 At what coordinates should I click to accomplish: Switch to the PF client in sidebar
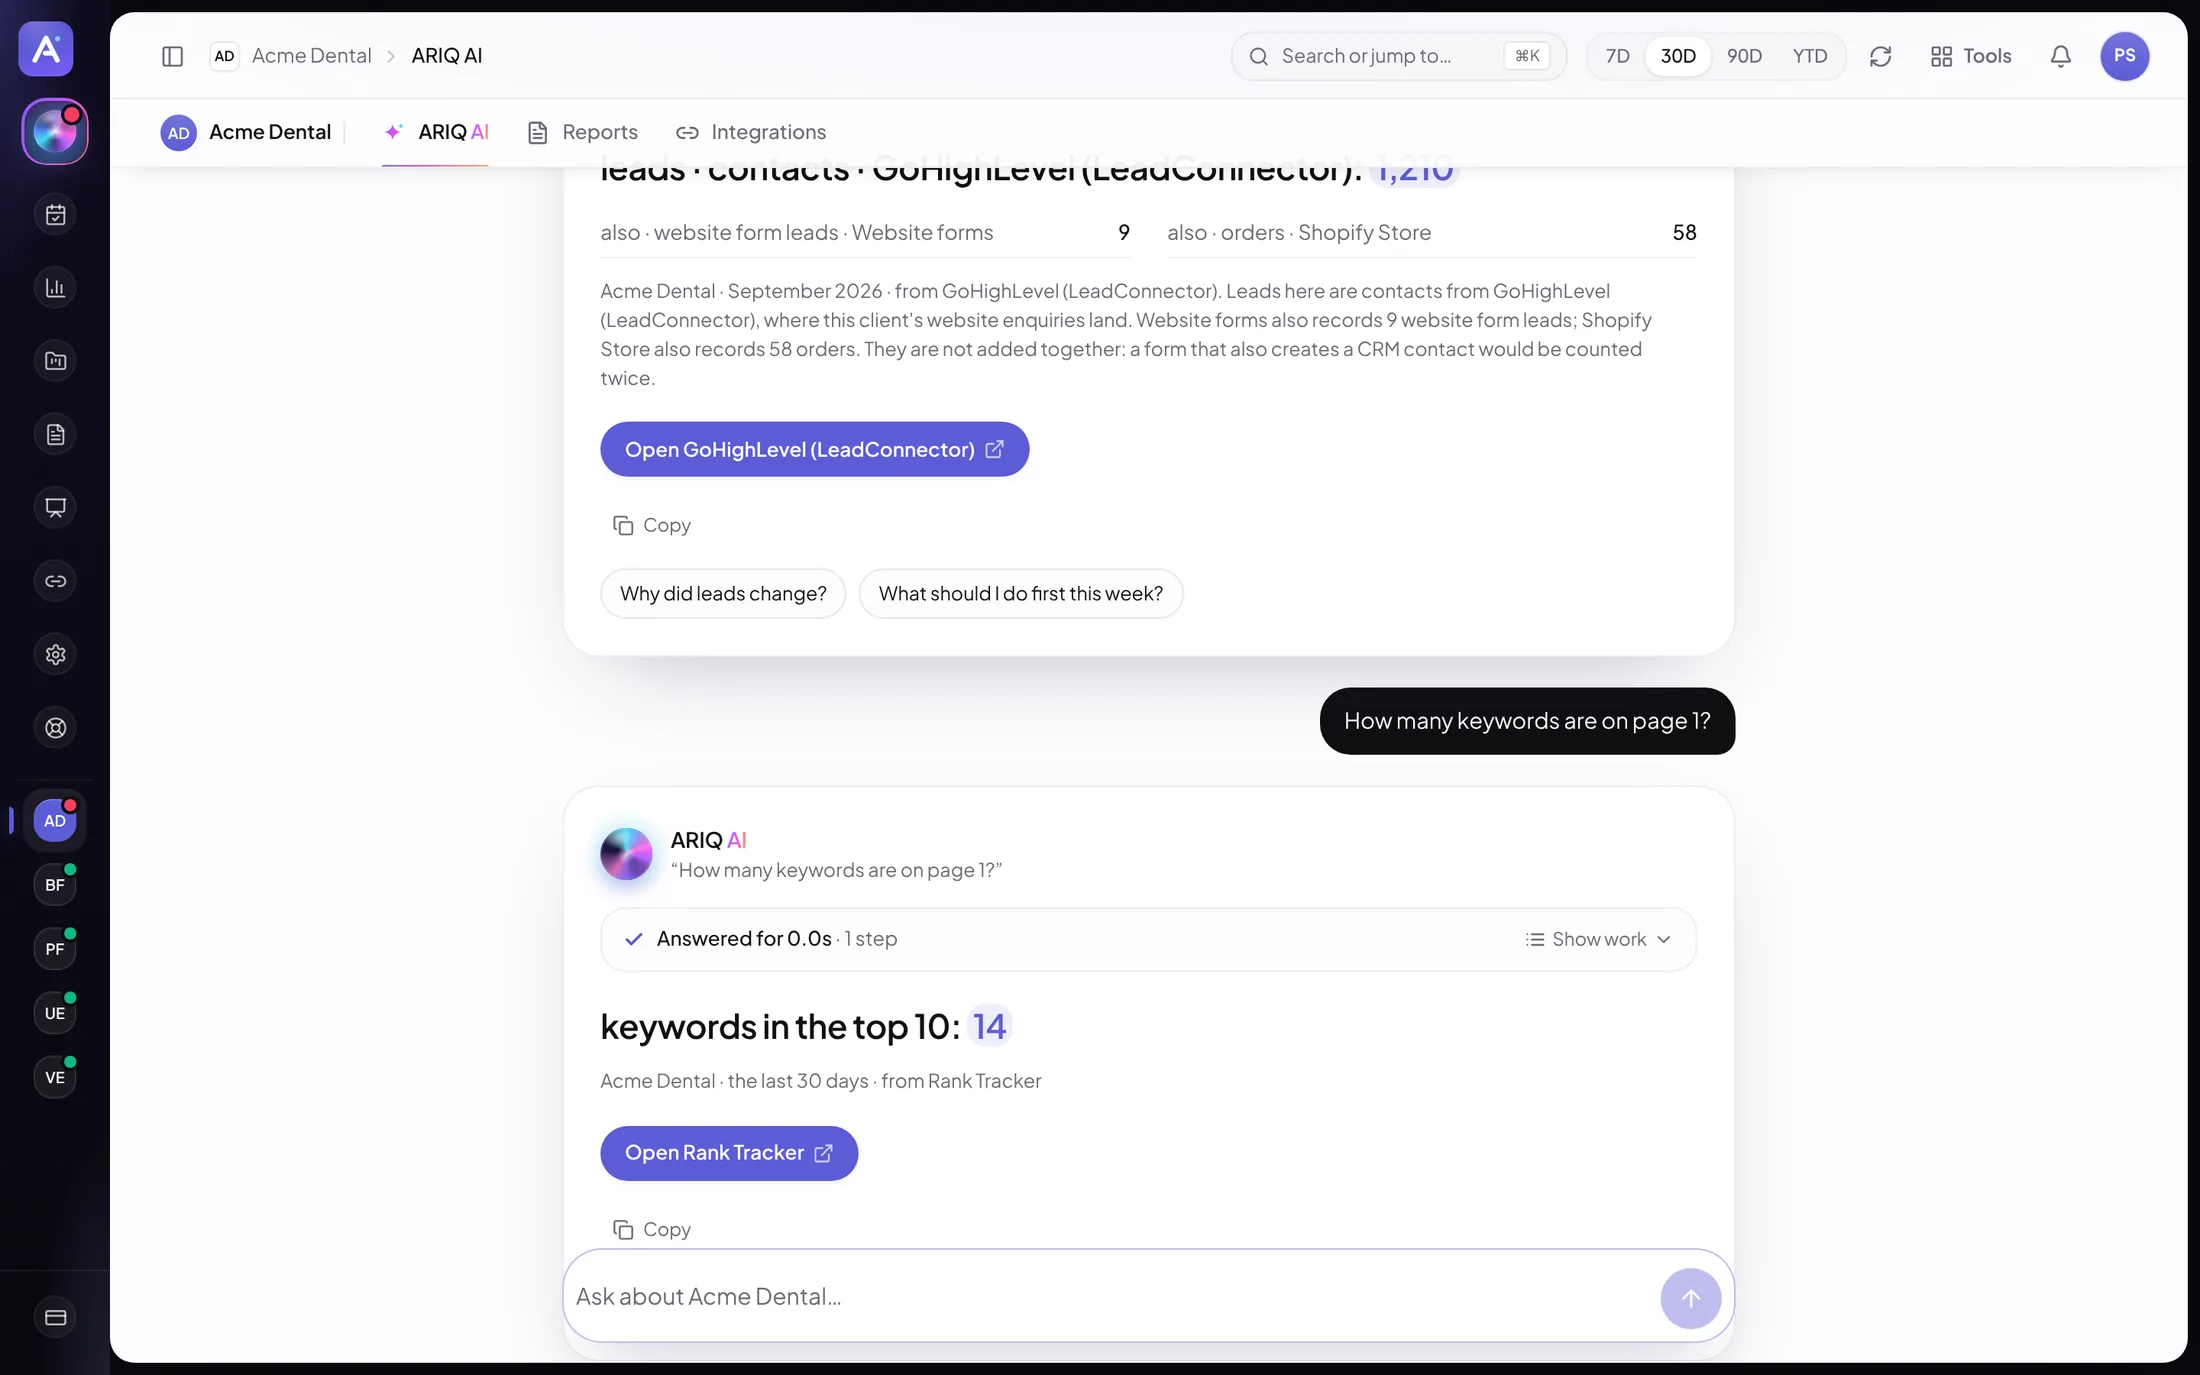(55, 949)
